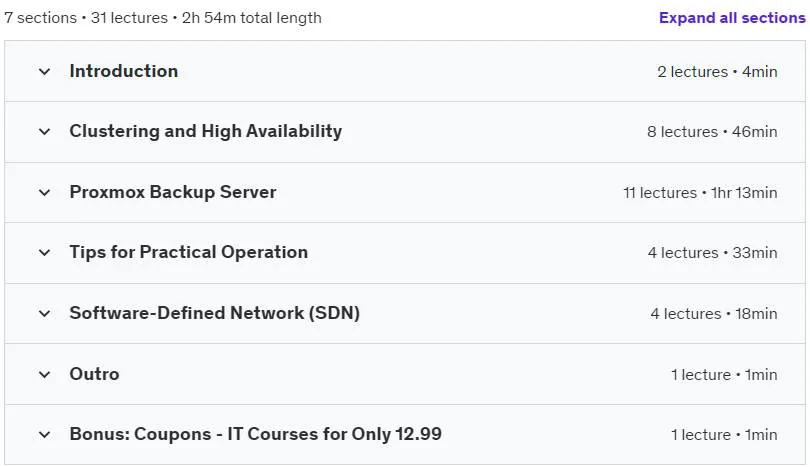810x467 pixels.
Task: Select Bonus: Coupons - IT Courses heading
Action: click(256, 434)
